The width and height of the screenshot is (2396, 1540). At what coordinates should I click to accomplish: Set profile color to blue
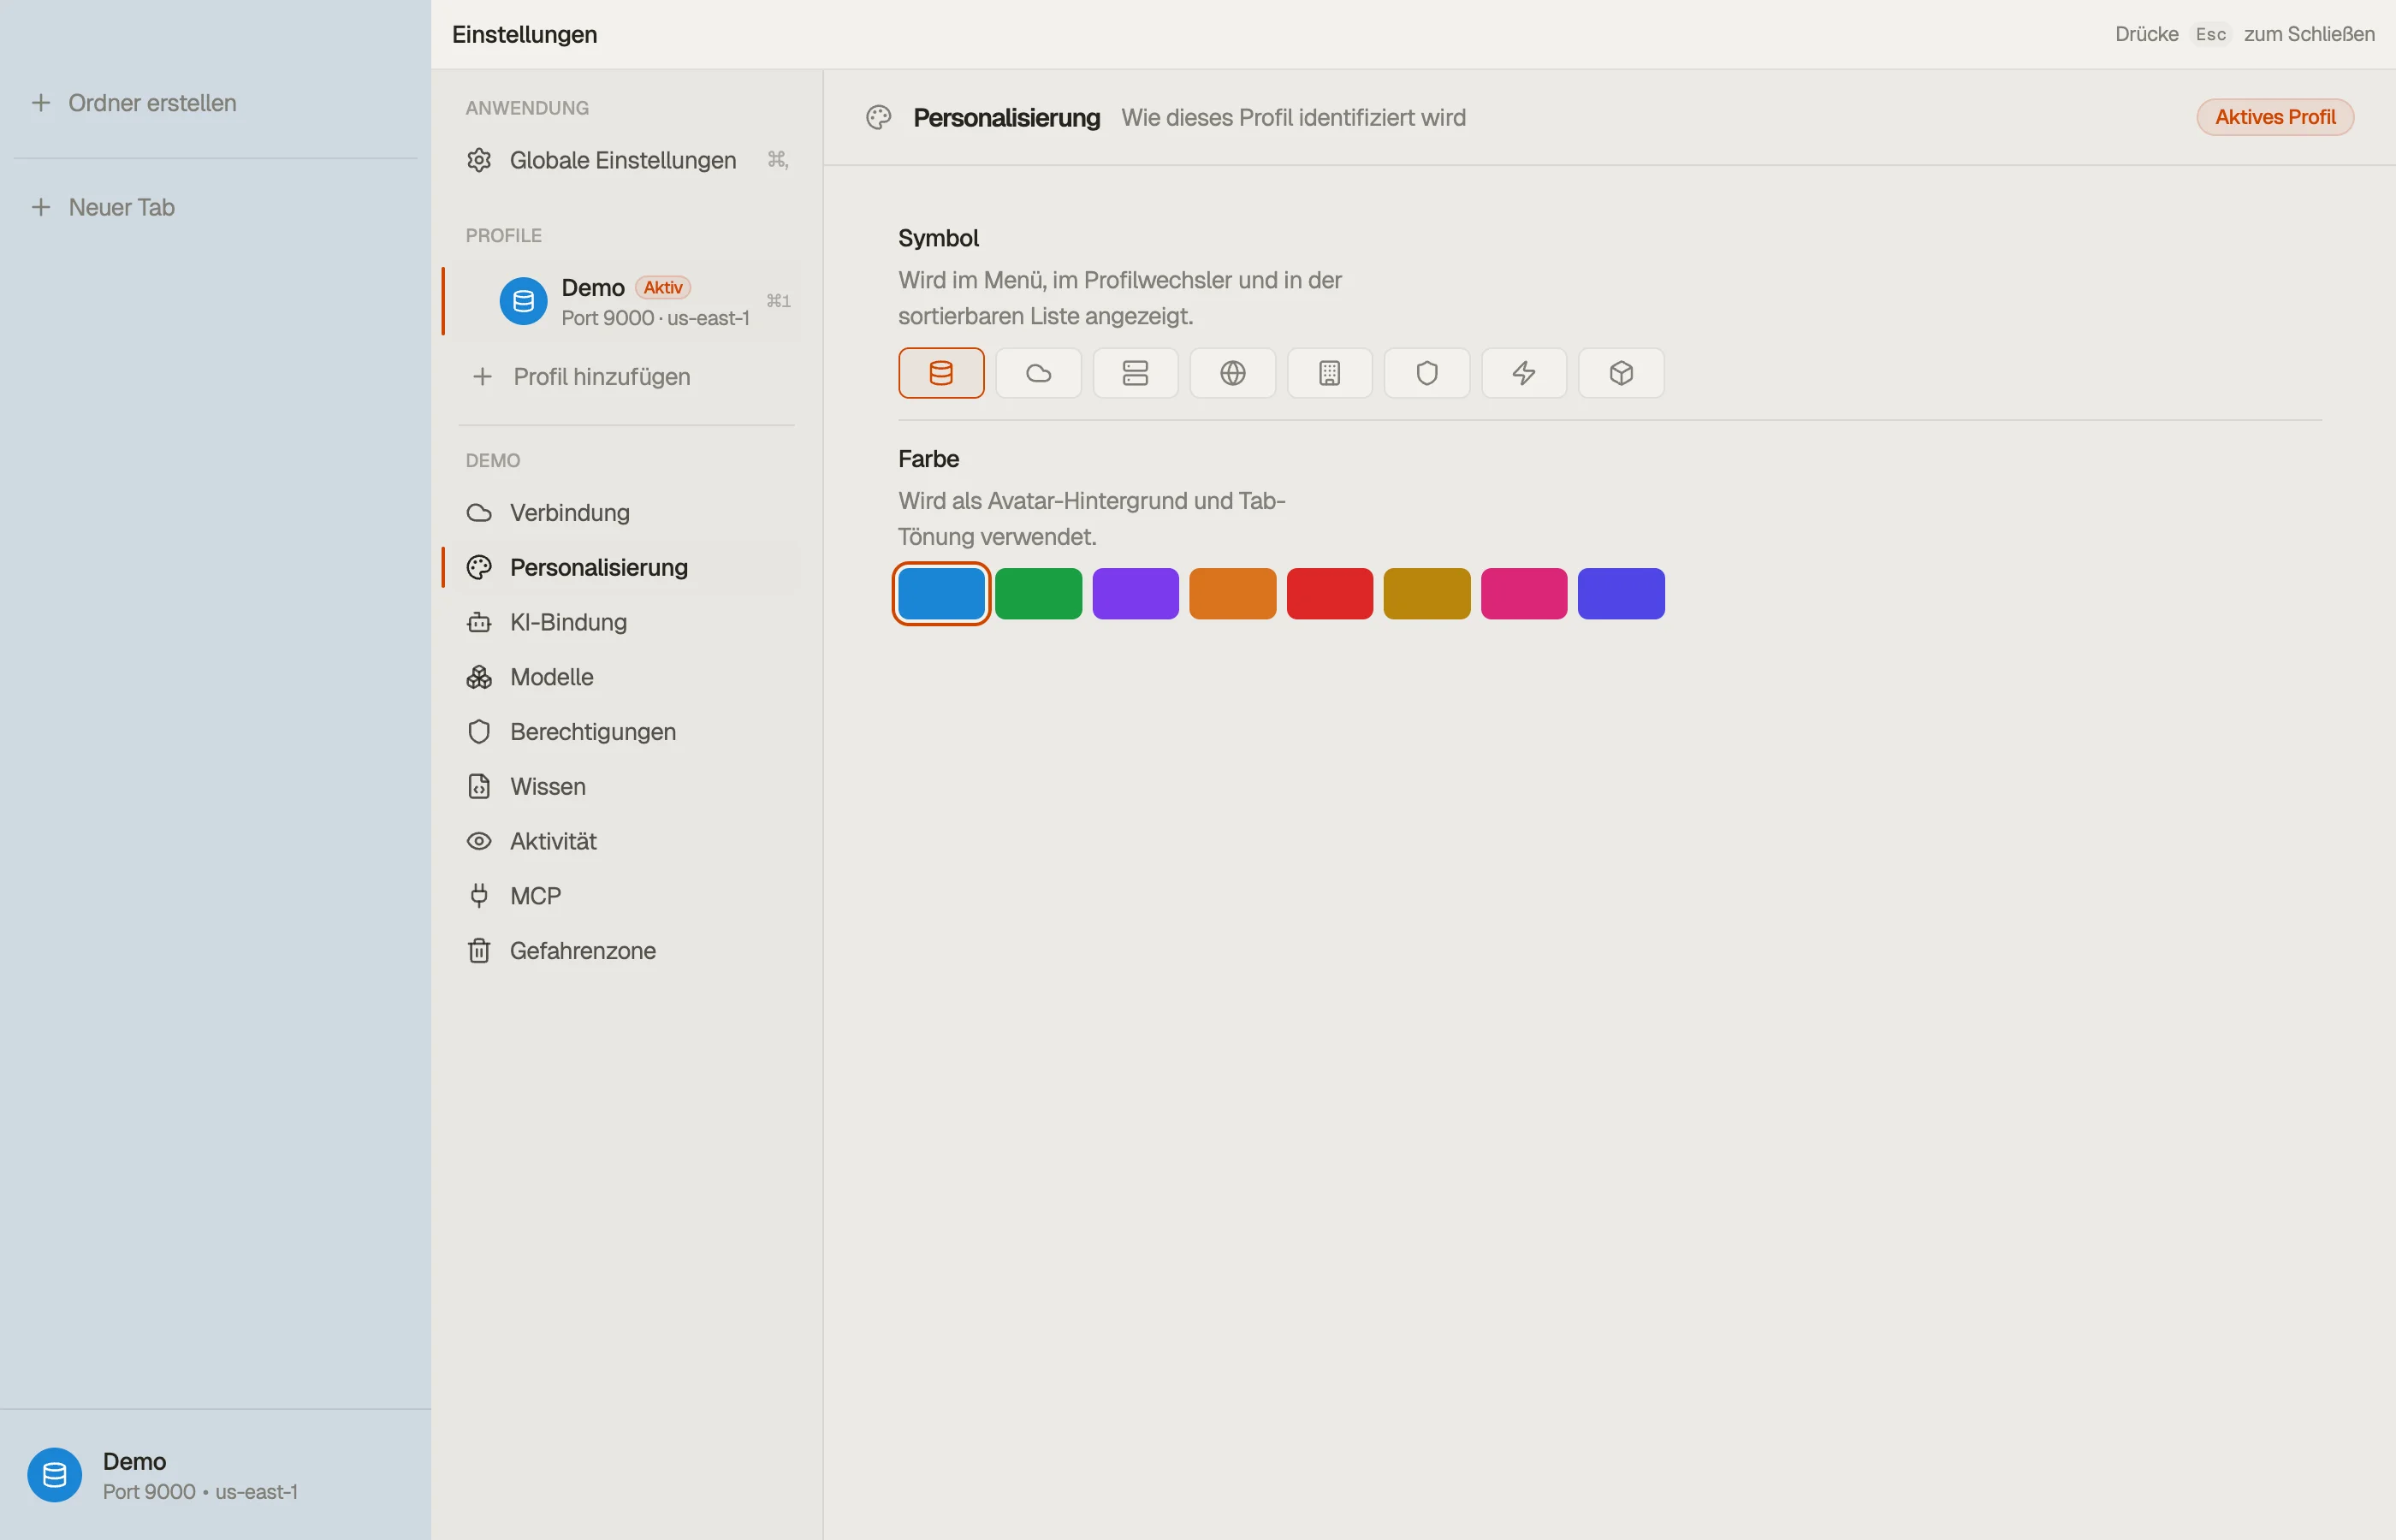[x=941, y=594]
